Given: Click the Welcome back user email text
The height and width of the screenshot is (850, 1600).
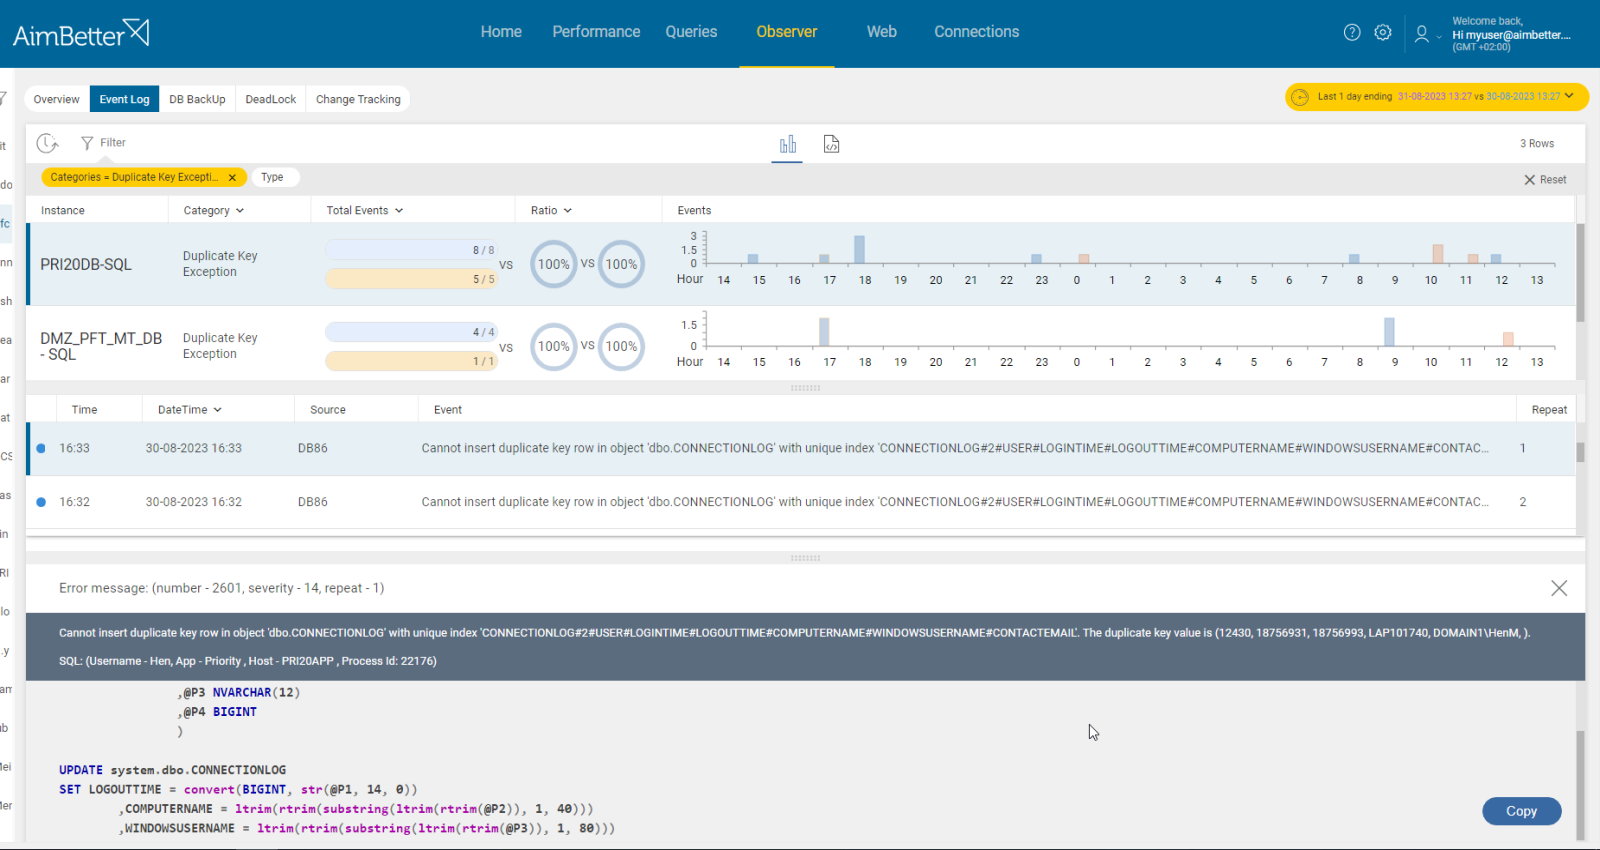Looking at the screenshot, I should (1511, 35).
